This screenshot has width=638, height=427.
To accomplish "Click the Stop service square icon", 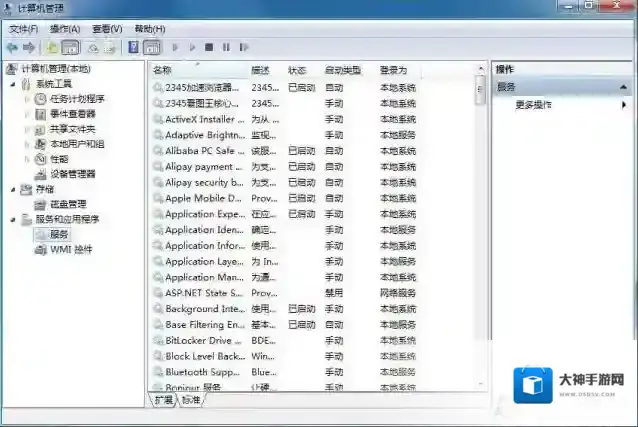I will [x=209, y=48].
